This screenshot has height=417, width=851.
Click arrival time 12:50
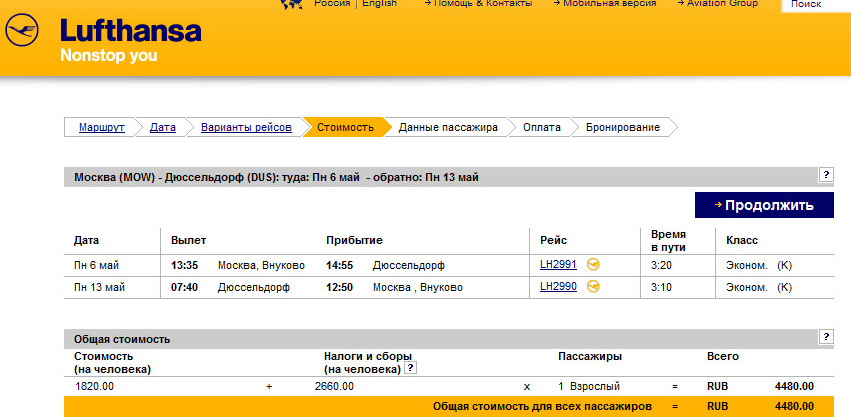340,287
